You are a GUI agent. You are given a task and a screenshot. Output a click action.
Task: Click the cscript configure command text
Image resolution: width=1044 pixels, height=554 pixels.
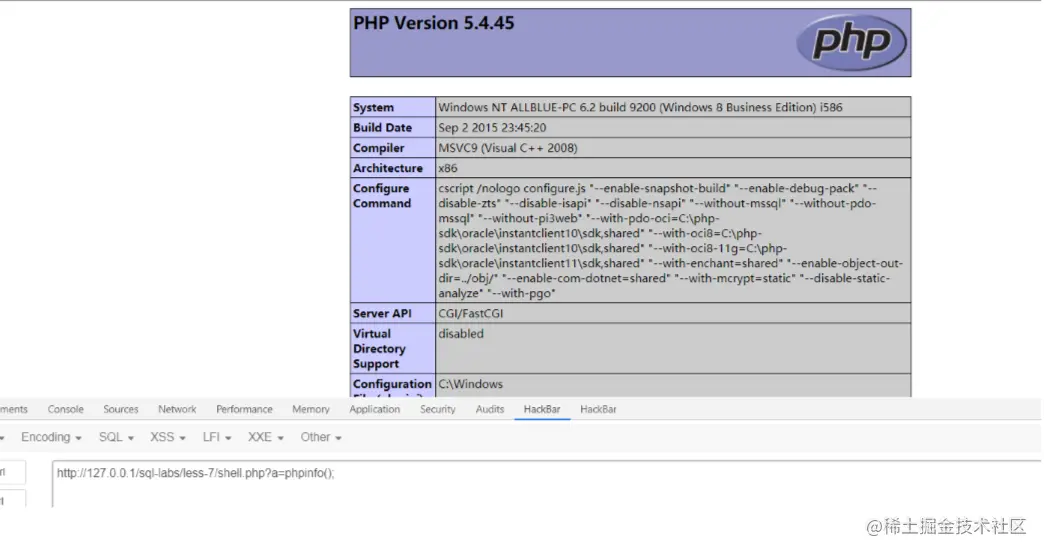point(670,240)
